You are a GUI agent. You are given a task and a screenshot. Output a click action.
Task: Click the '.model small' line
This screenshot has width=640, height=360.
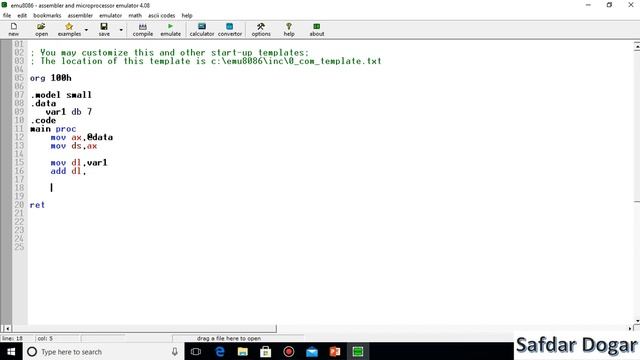coord(61,95)
